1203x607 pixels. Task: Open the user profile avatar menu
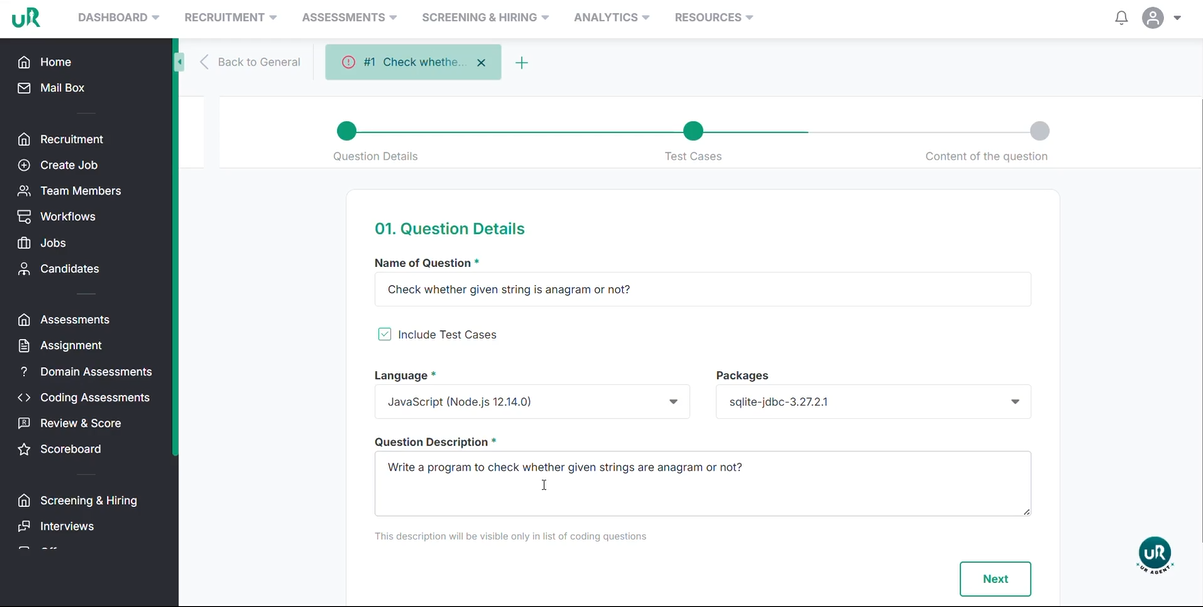point(1154,18)
